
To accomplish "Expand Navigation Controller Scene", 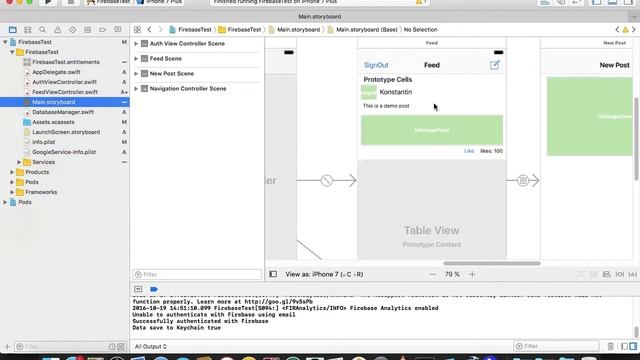I will point(136,89).
